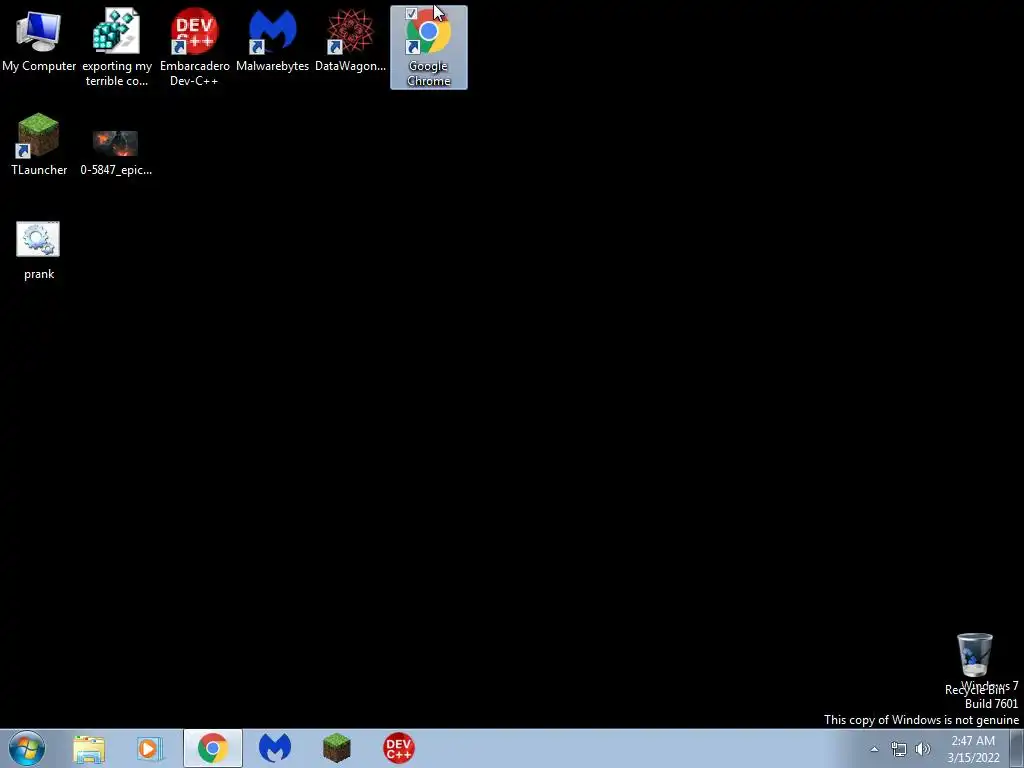Open the volume speaker tray icon

pos(922,749)
